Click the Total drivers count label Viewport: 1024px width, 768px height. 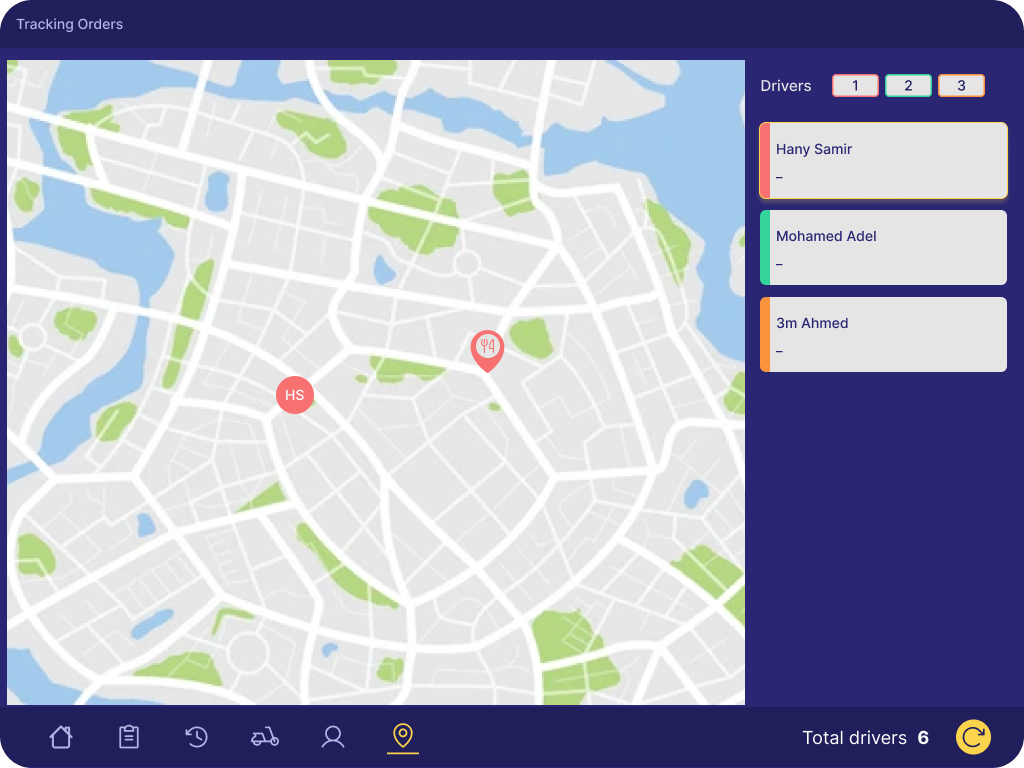coord(865,738)
